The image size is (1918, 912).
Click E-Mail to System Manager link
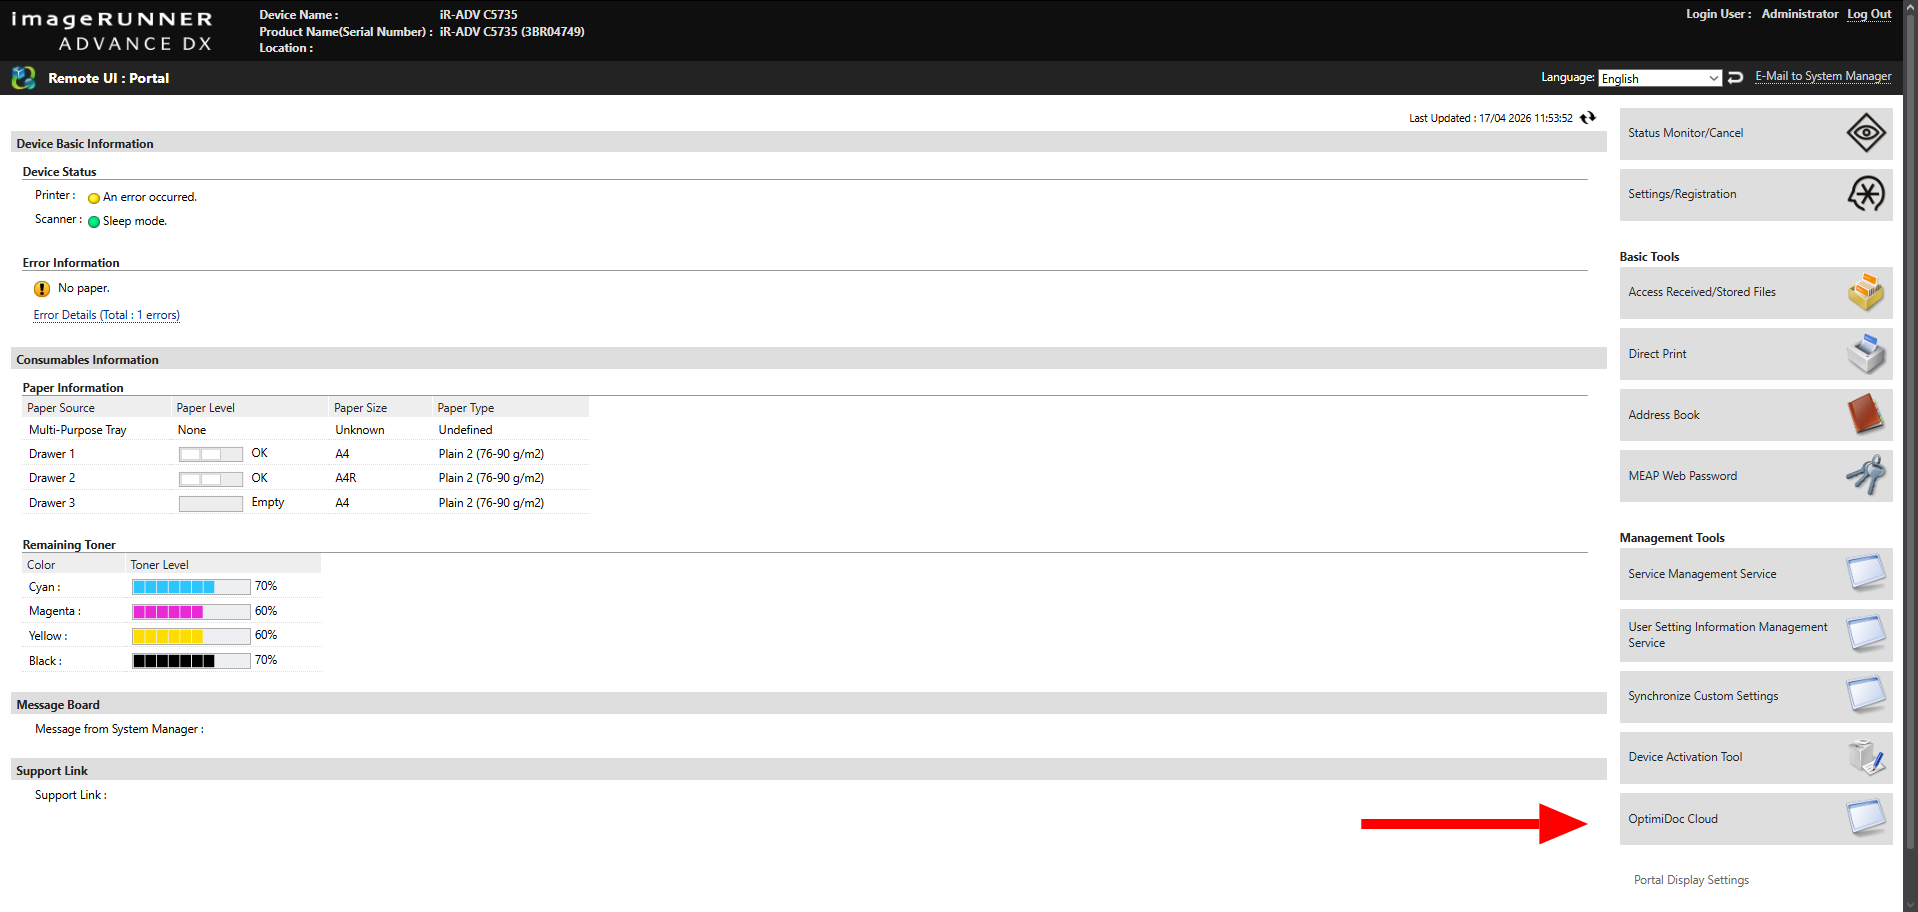point(1823,76)
